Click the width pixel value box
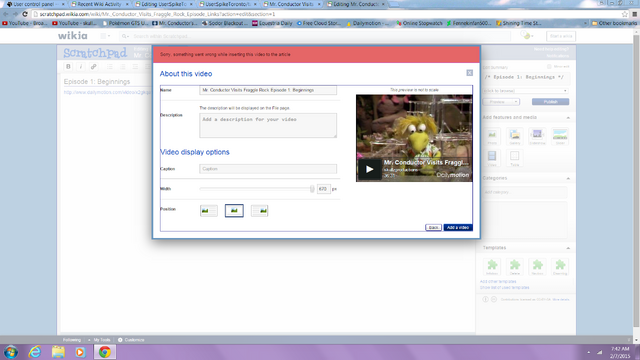Screen dimensions: 640x360 click(x=323, y=189)
